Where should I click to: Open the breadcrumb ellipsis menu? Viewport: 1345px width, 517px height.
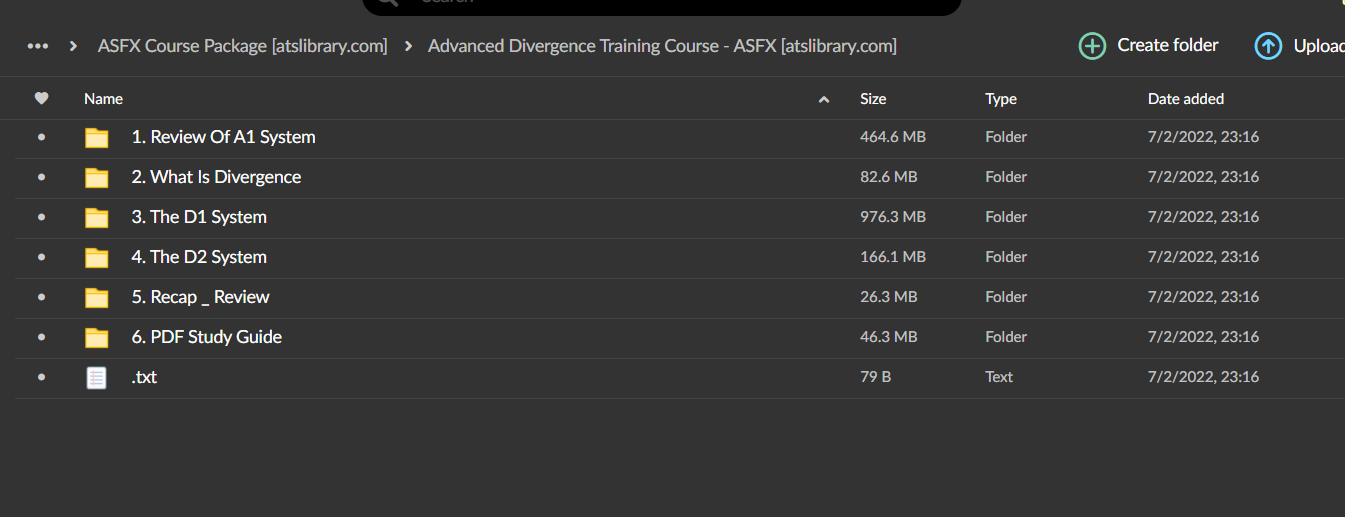38,46
